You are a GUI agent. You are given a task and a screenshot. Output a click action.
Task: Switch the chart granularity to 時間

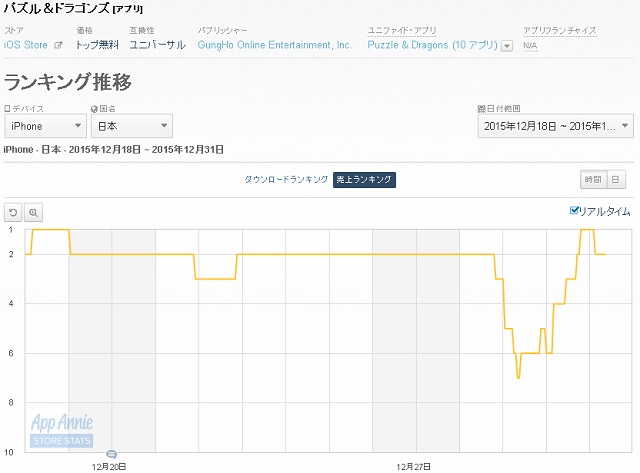593,179
